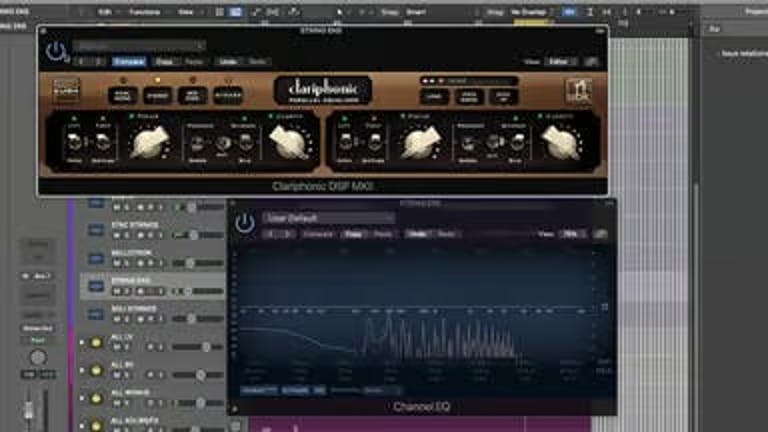Enable Analyzer in Channel EQ
The image size is (768, 432).
tap(259, 390)
